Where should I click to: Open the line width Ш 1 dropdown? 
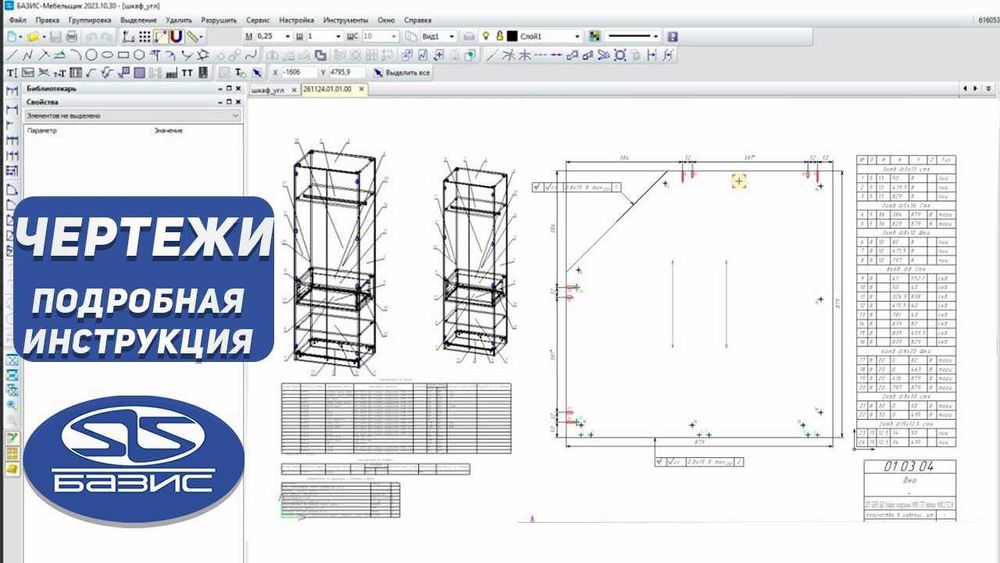coord(338,36)
